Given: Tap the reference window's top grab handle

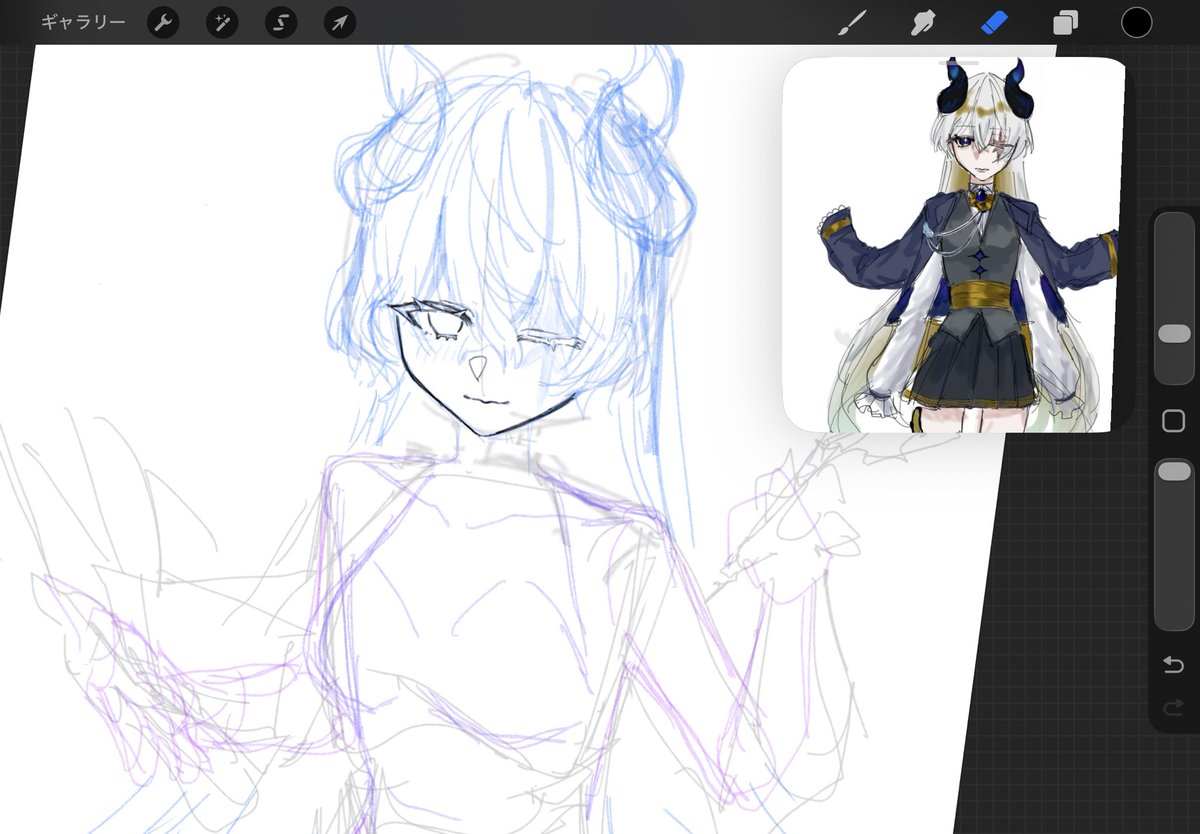Looking at the screenshot, I should coord(958,62).
